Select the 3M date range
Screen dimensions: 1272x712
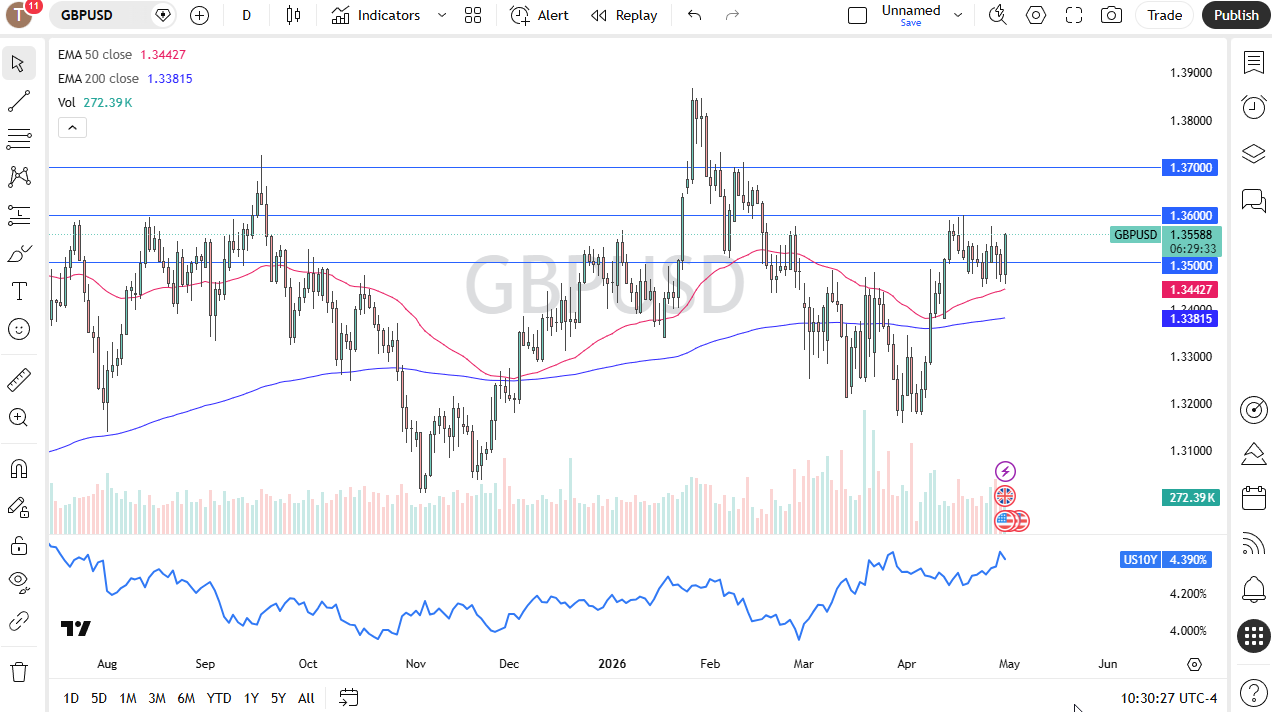tap(157, 698)
